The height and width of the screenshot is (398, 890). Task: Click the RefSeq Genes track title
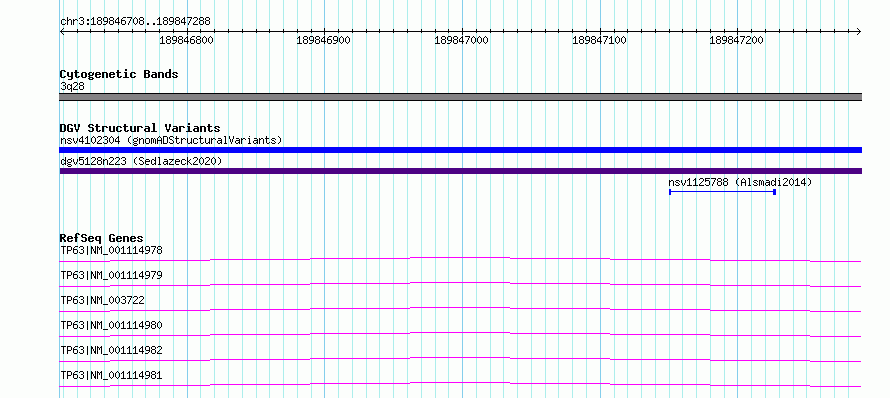point(102,238)
